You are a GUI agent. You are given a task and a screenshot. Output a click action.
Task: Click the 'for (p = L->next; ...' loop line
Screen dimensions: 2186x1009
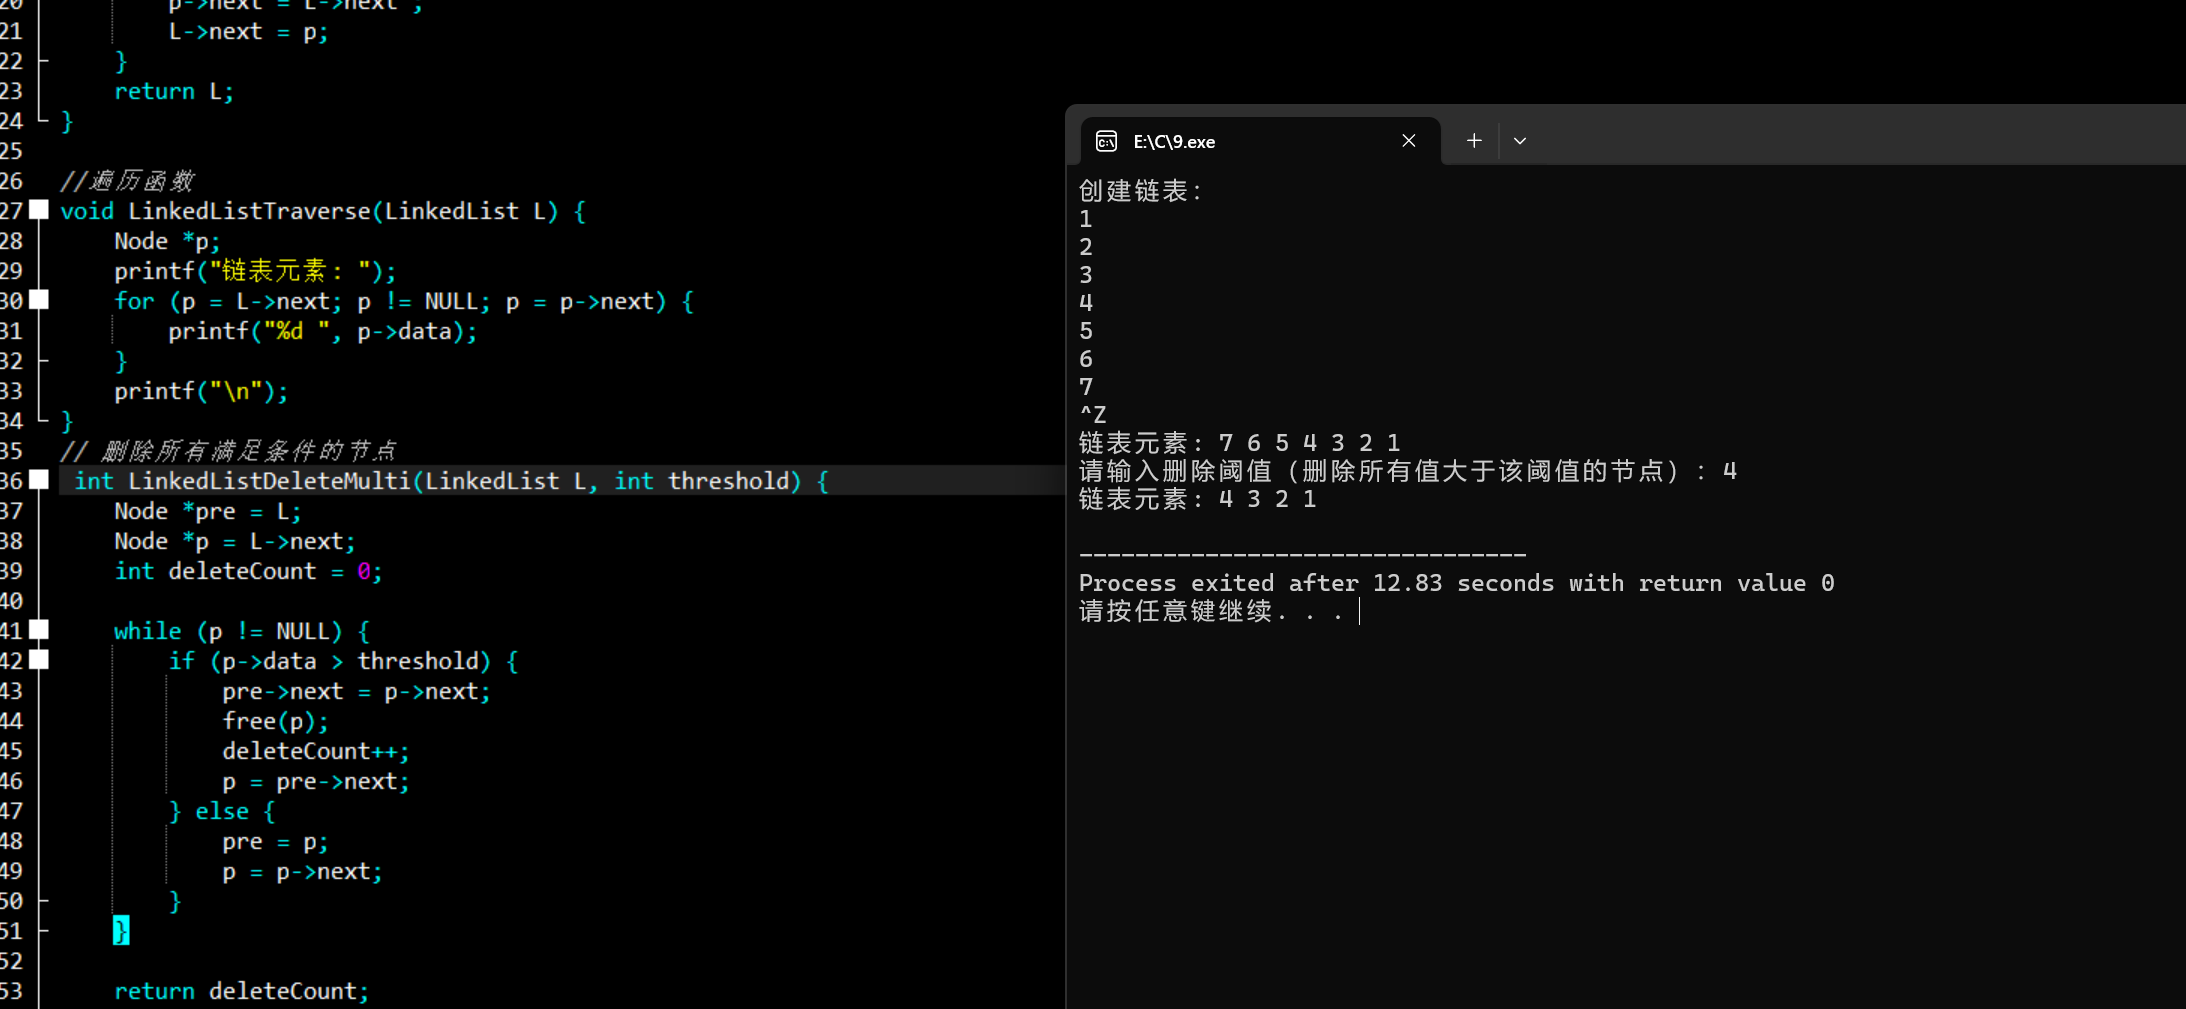point(404,301)
